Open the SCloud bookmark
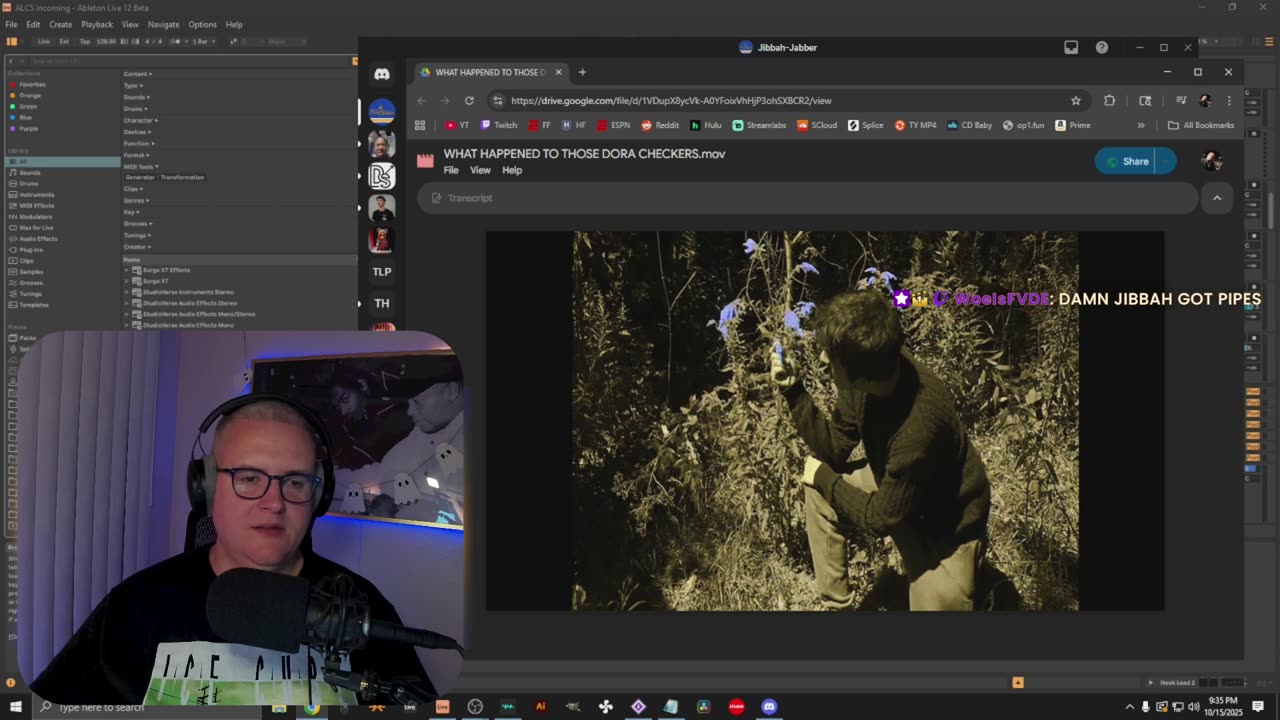Image resolution: width=1280 pixels, height=720 pixels. pyautogui.click(x=817, y=125)
